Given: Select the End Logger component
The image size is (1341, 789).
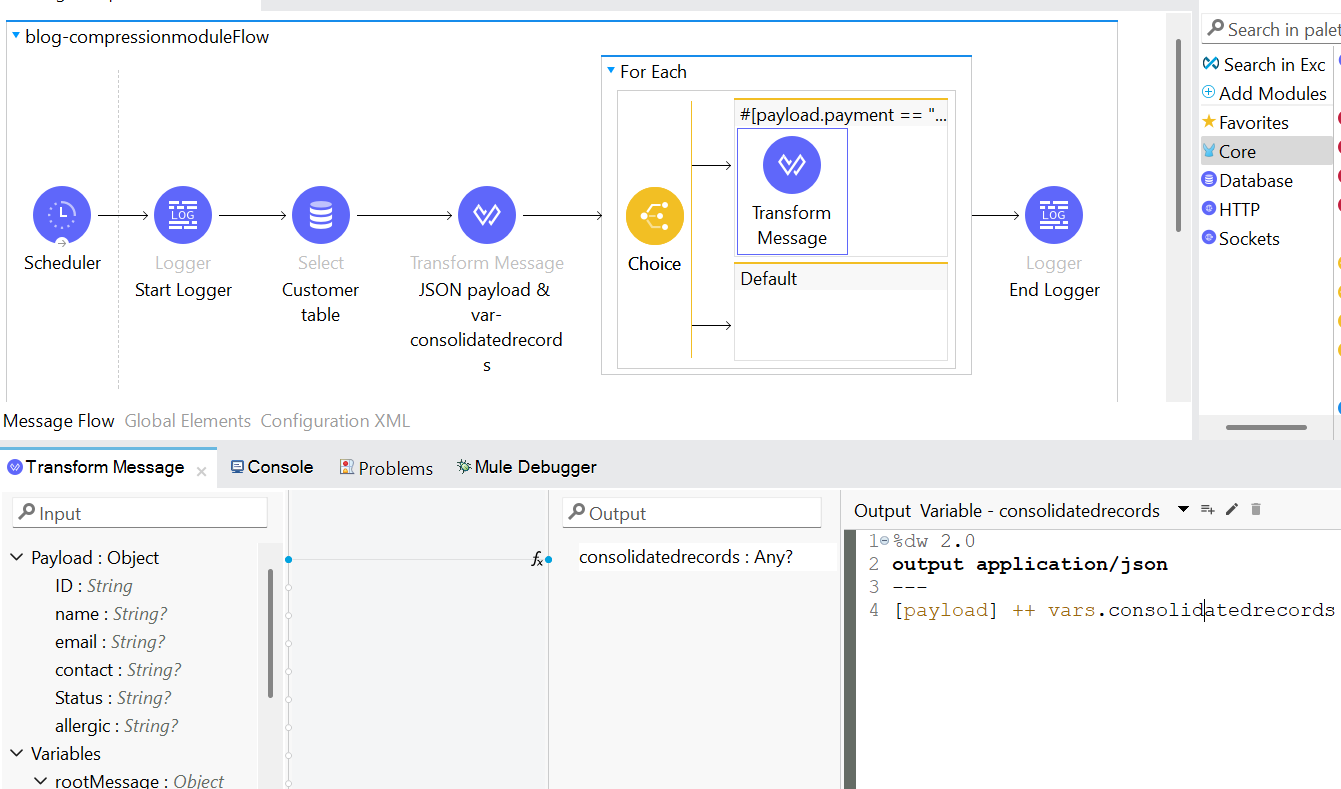Looking at the screenshot, I should point(1053,214).
